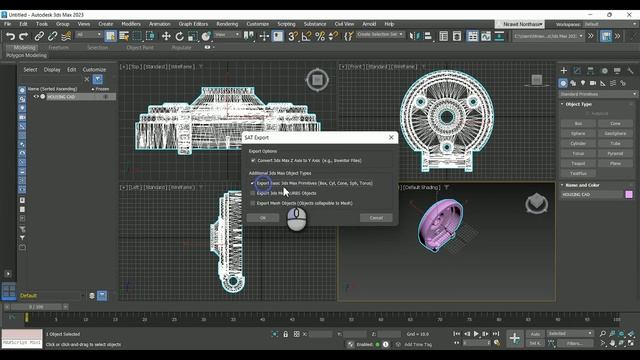
Task: Activate Select and Move tool
Action: (166, 36)
